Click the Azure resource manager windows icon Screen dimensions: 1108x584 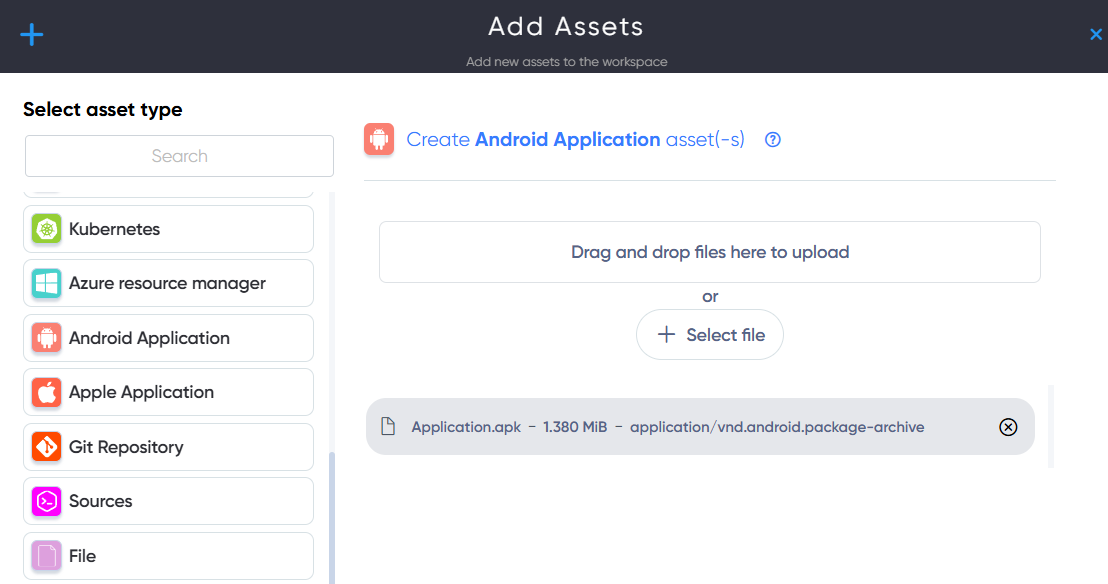pos(47,284)
